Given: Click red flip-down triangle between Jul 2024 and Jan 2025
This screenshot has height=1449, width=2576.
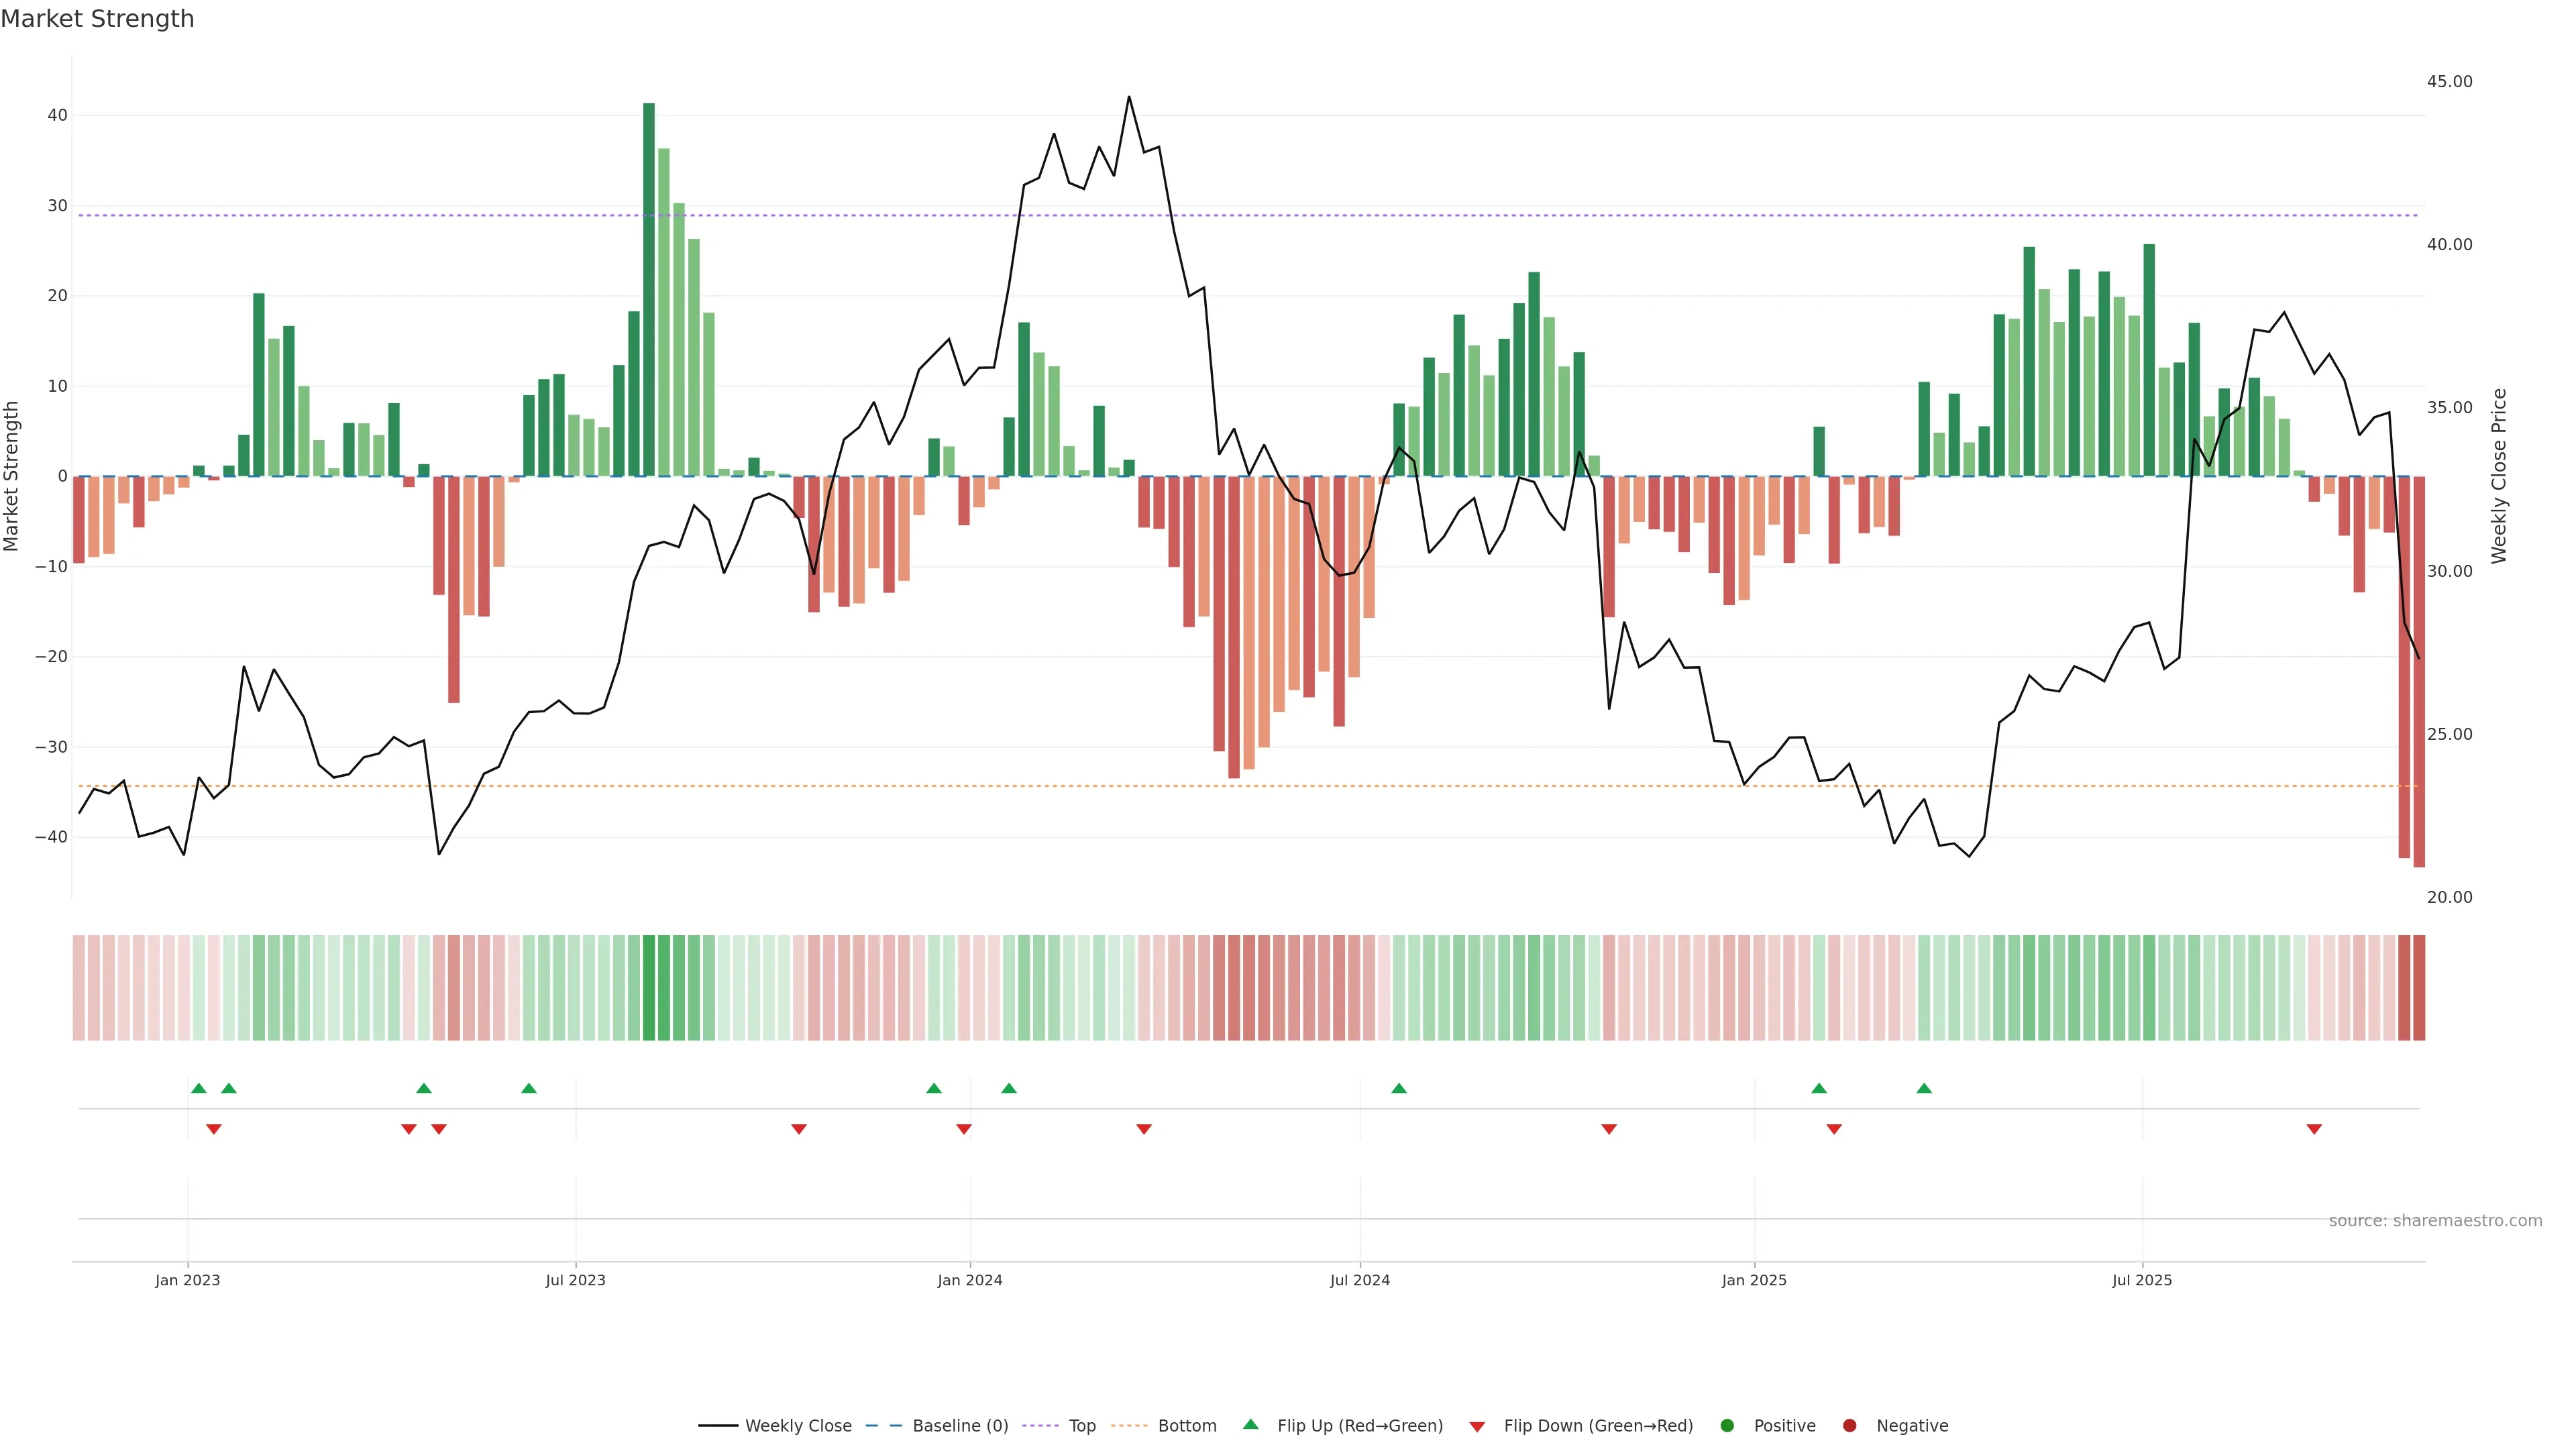Looking at the screenshot, I should [x=1609, y=1129].
